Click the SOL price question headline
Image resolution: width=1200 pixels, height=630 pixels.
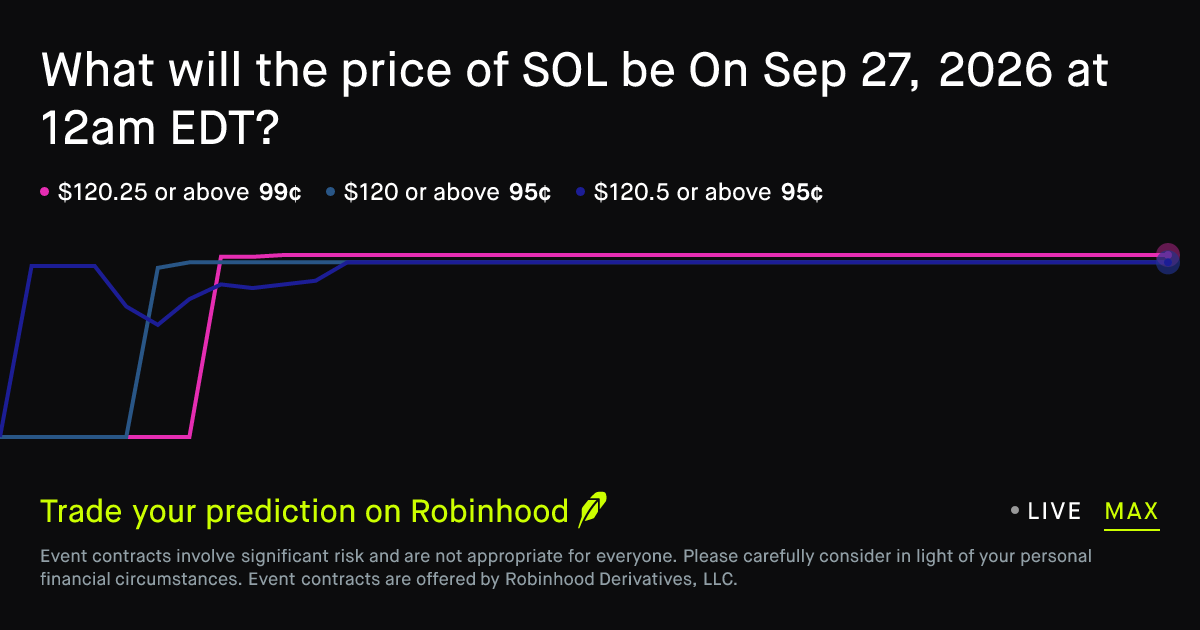[x=574, y=98]
